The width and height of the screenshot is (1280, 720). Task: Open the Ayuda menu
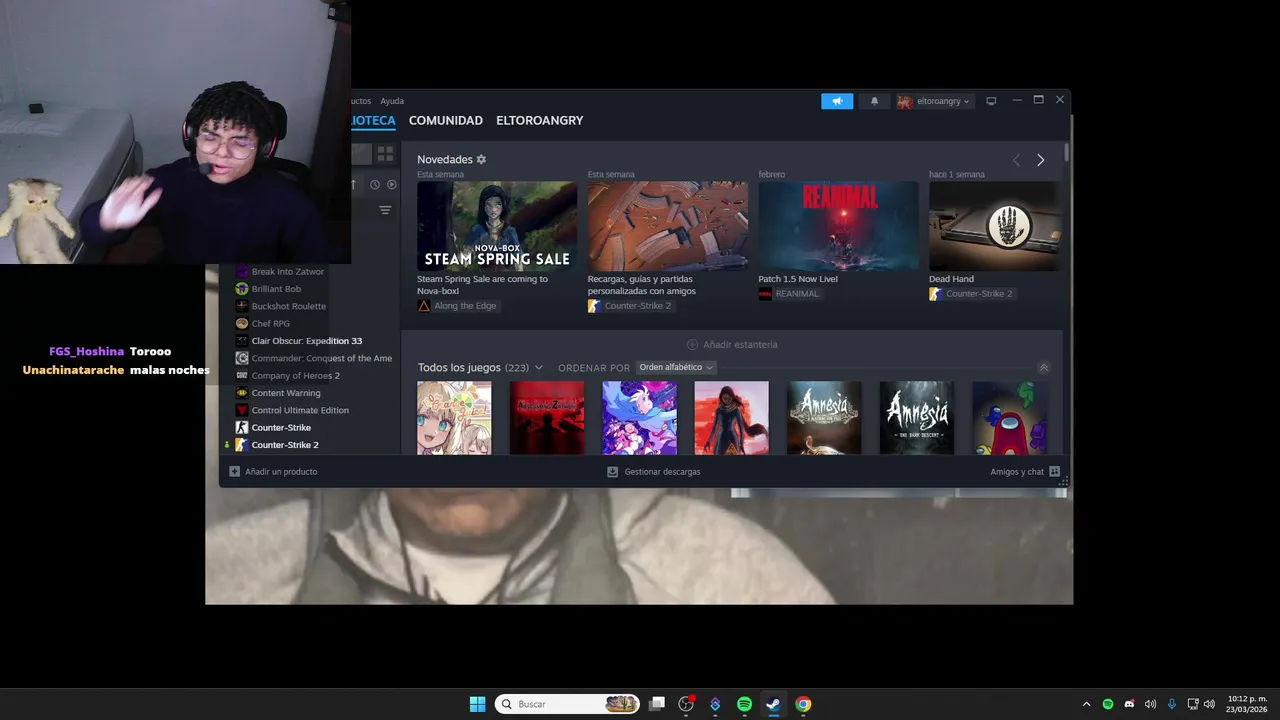point(392,101)
